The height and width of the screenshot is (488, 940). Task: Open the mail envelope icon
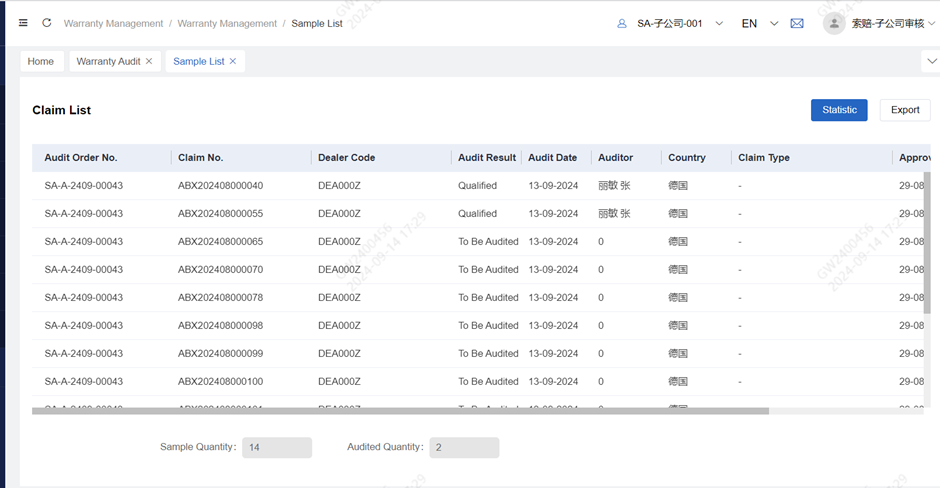point(797,23)
